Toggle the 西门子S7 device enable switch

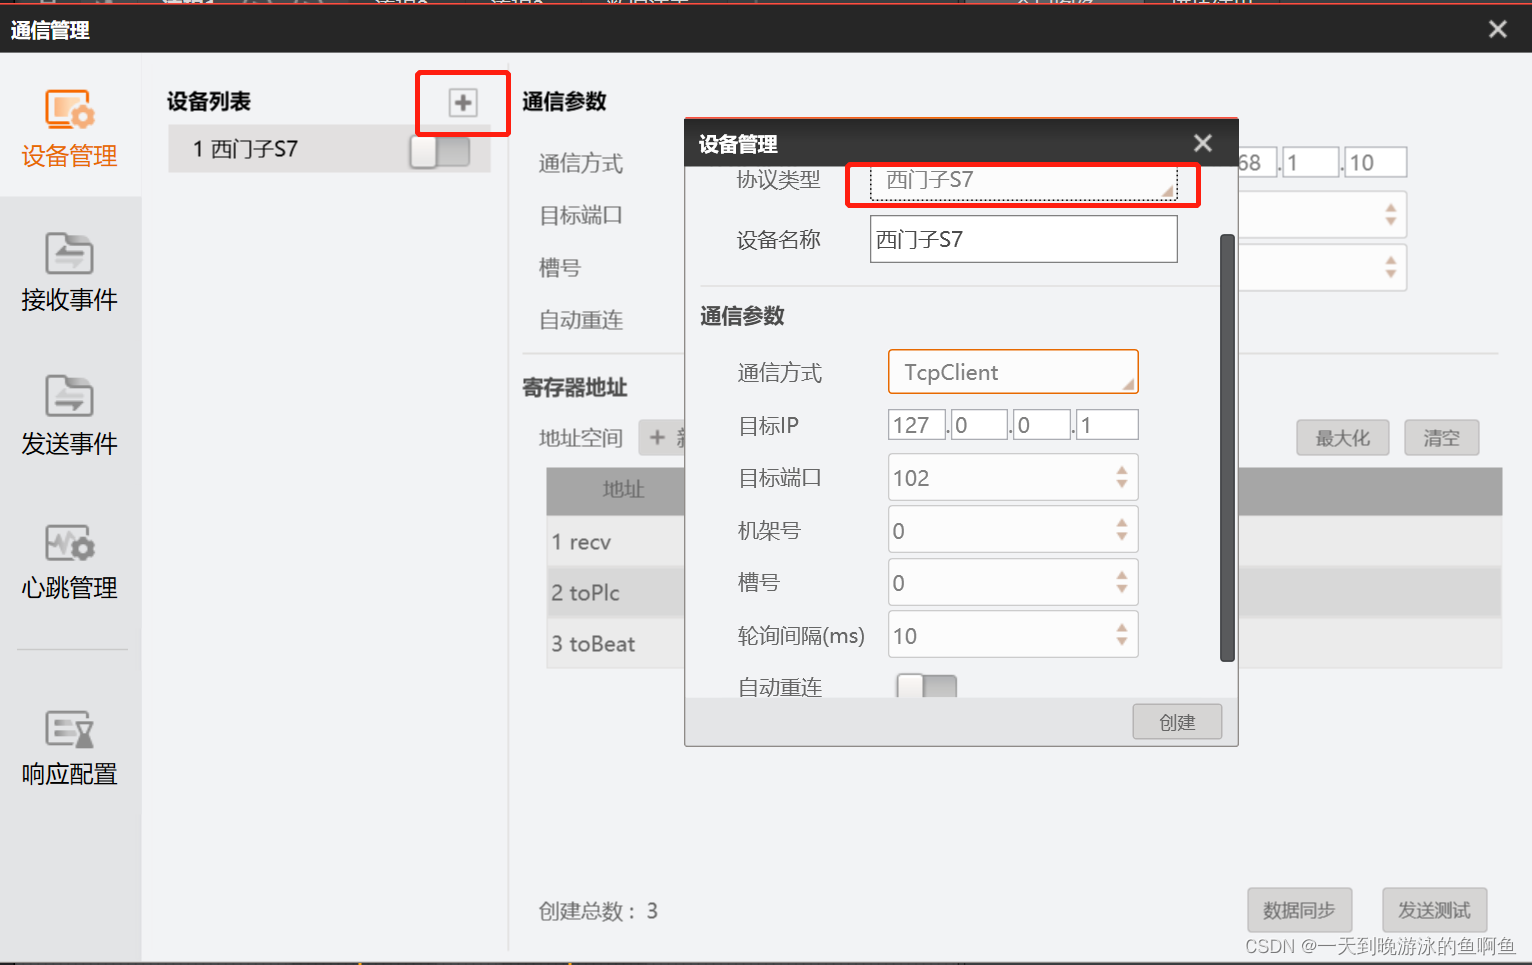[x=440, y=151]
